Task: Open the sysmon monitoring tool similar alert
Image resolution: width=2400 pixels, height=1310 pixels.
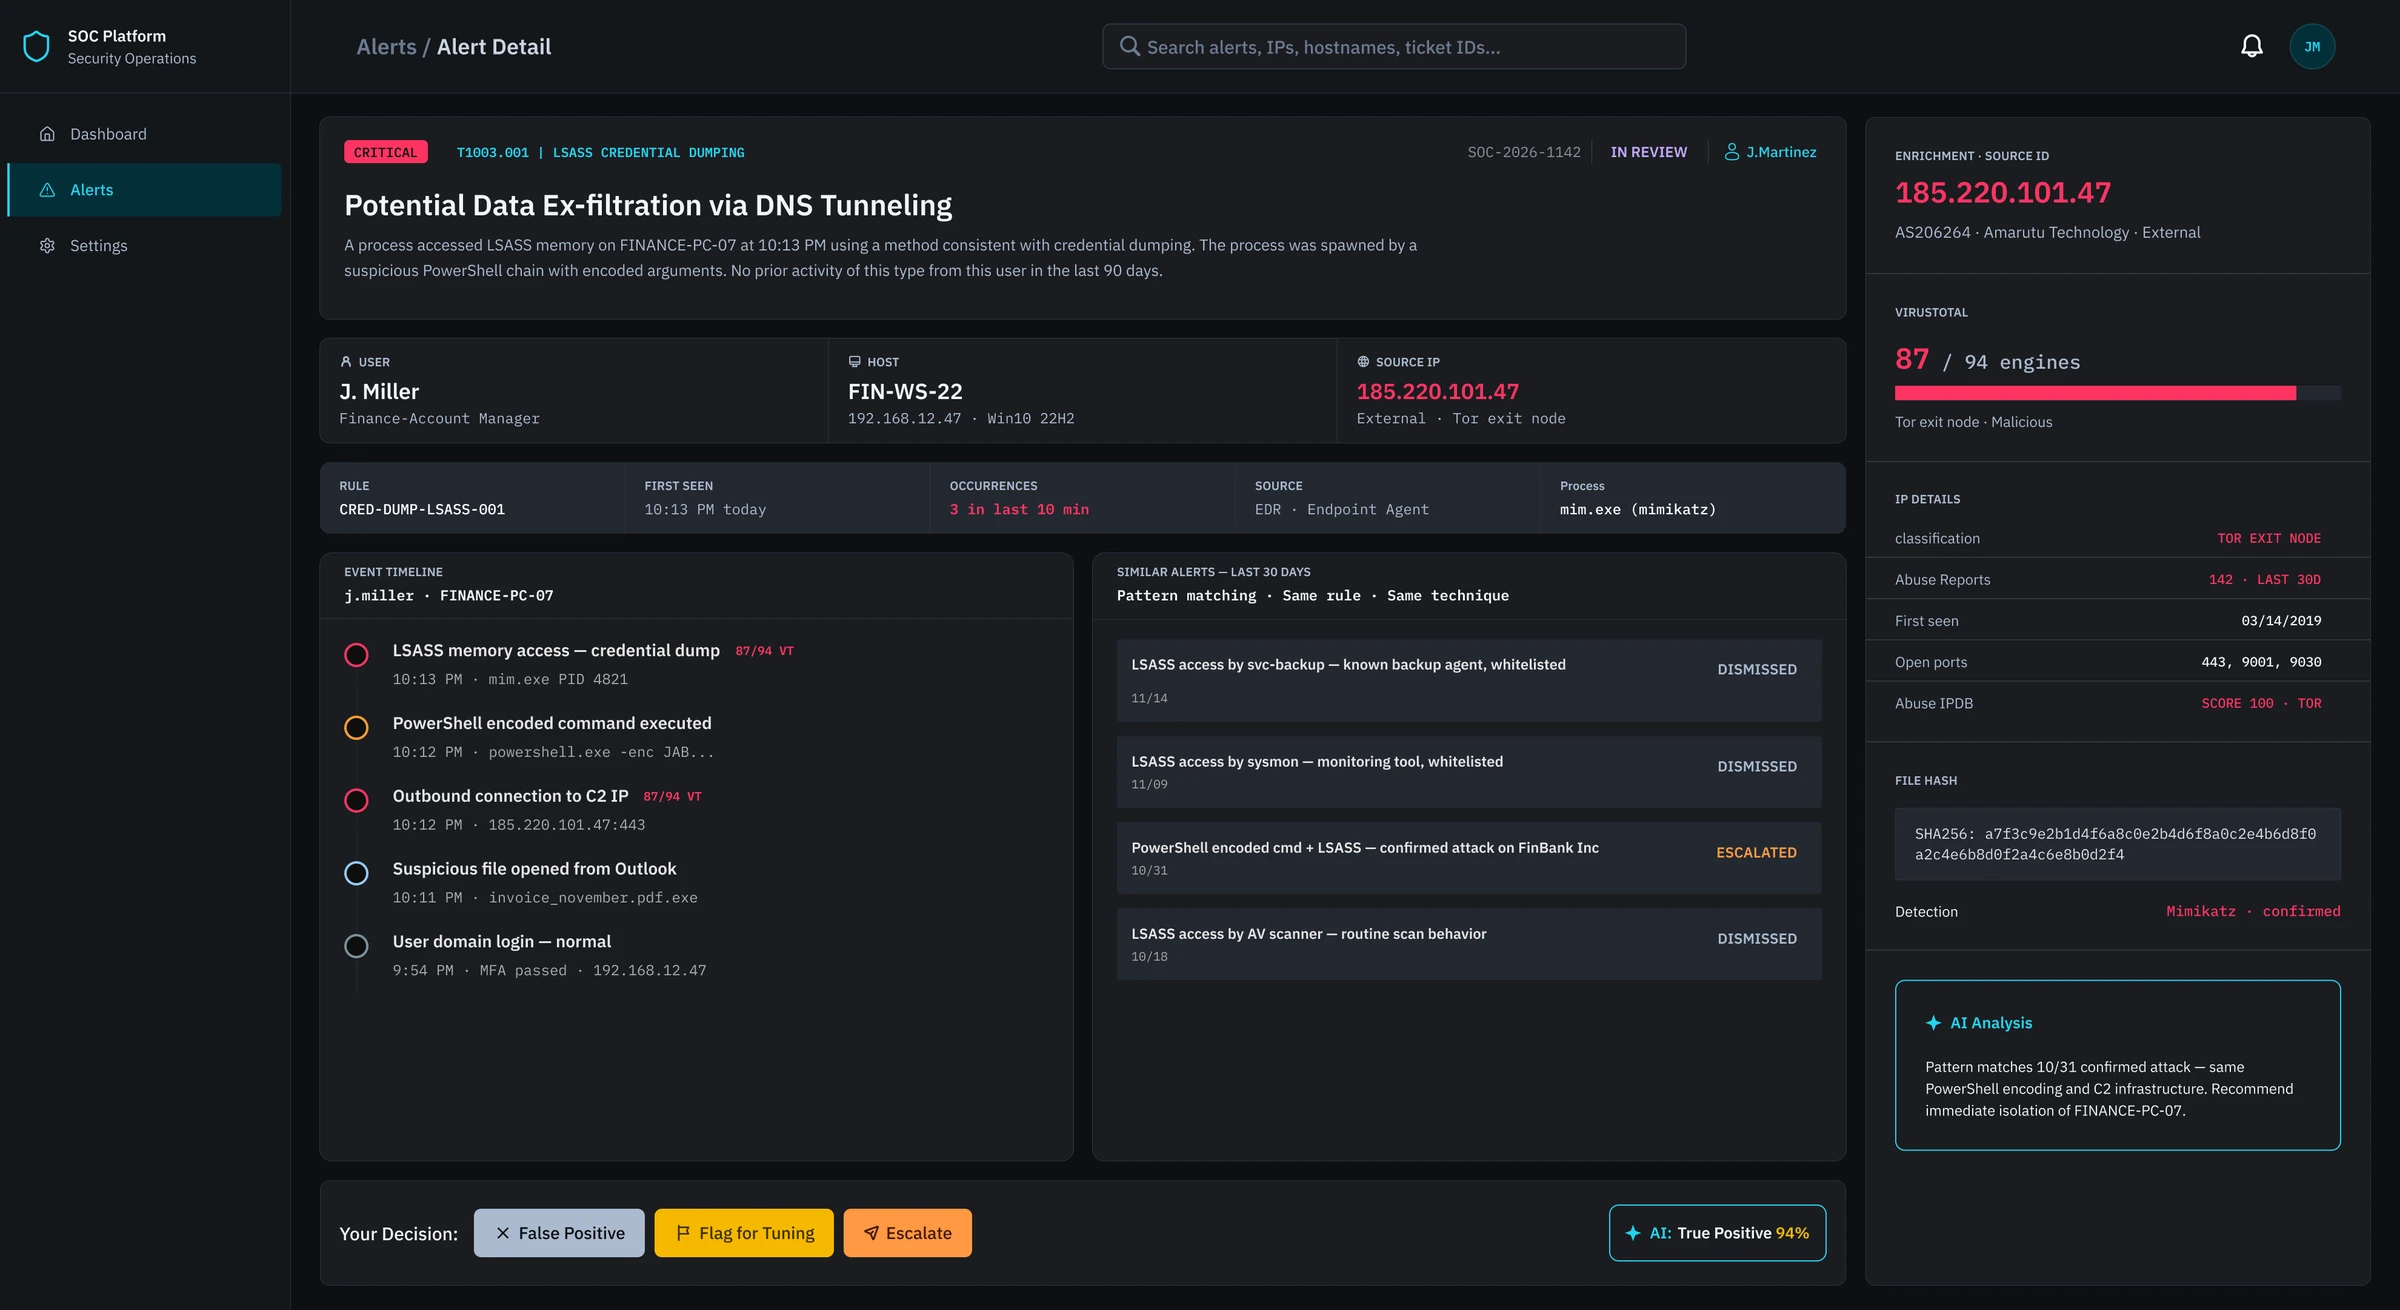Action: [x=1469, y=772]
